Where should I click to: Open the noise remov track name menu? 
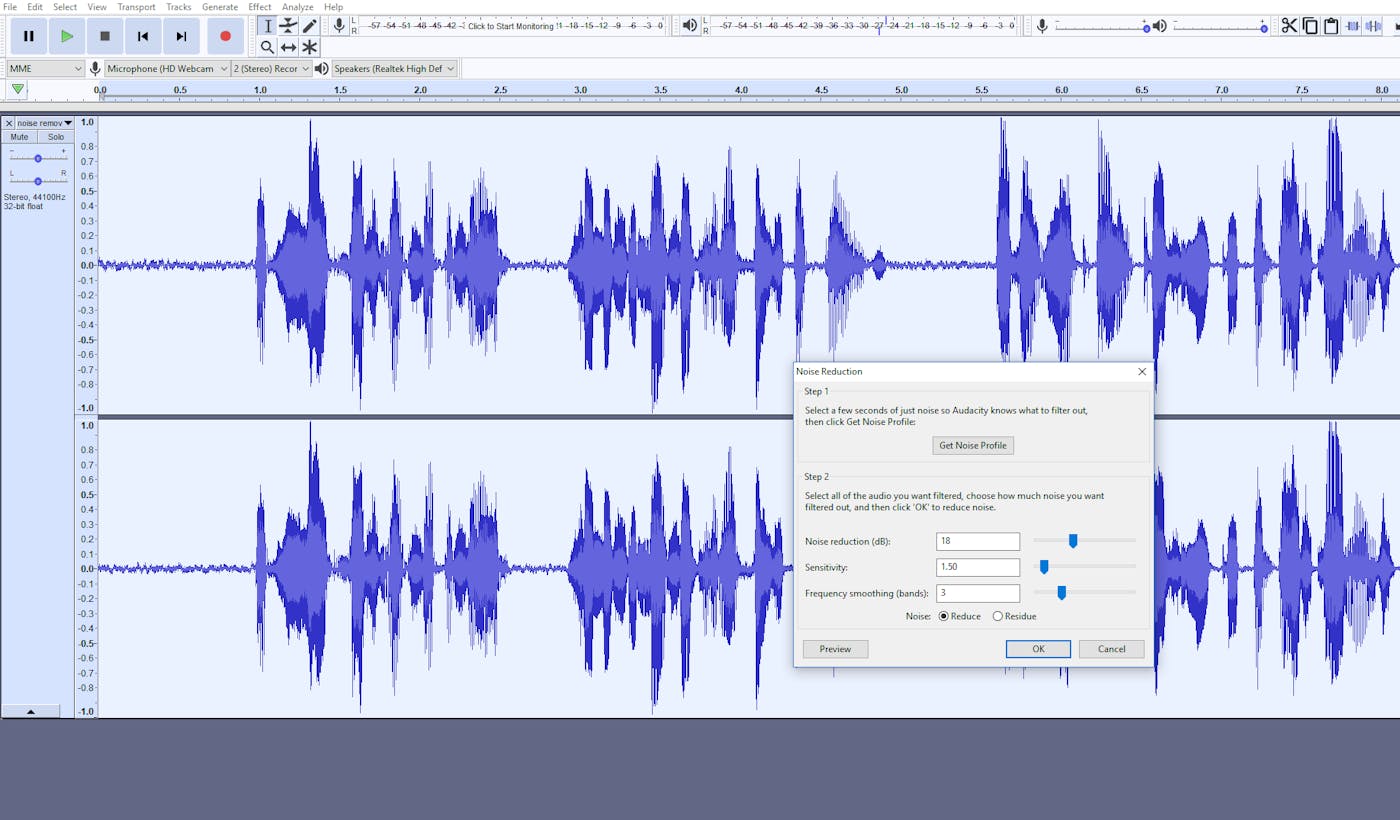pyautogui.click(x=45, y=123)
